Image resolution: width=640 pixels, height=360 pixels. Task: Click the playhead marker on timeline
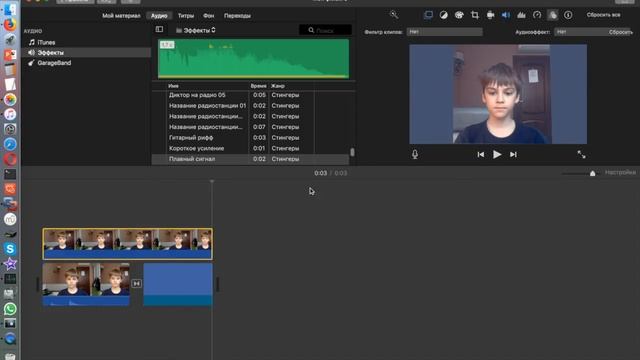click(212, 181)
